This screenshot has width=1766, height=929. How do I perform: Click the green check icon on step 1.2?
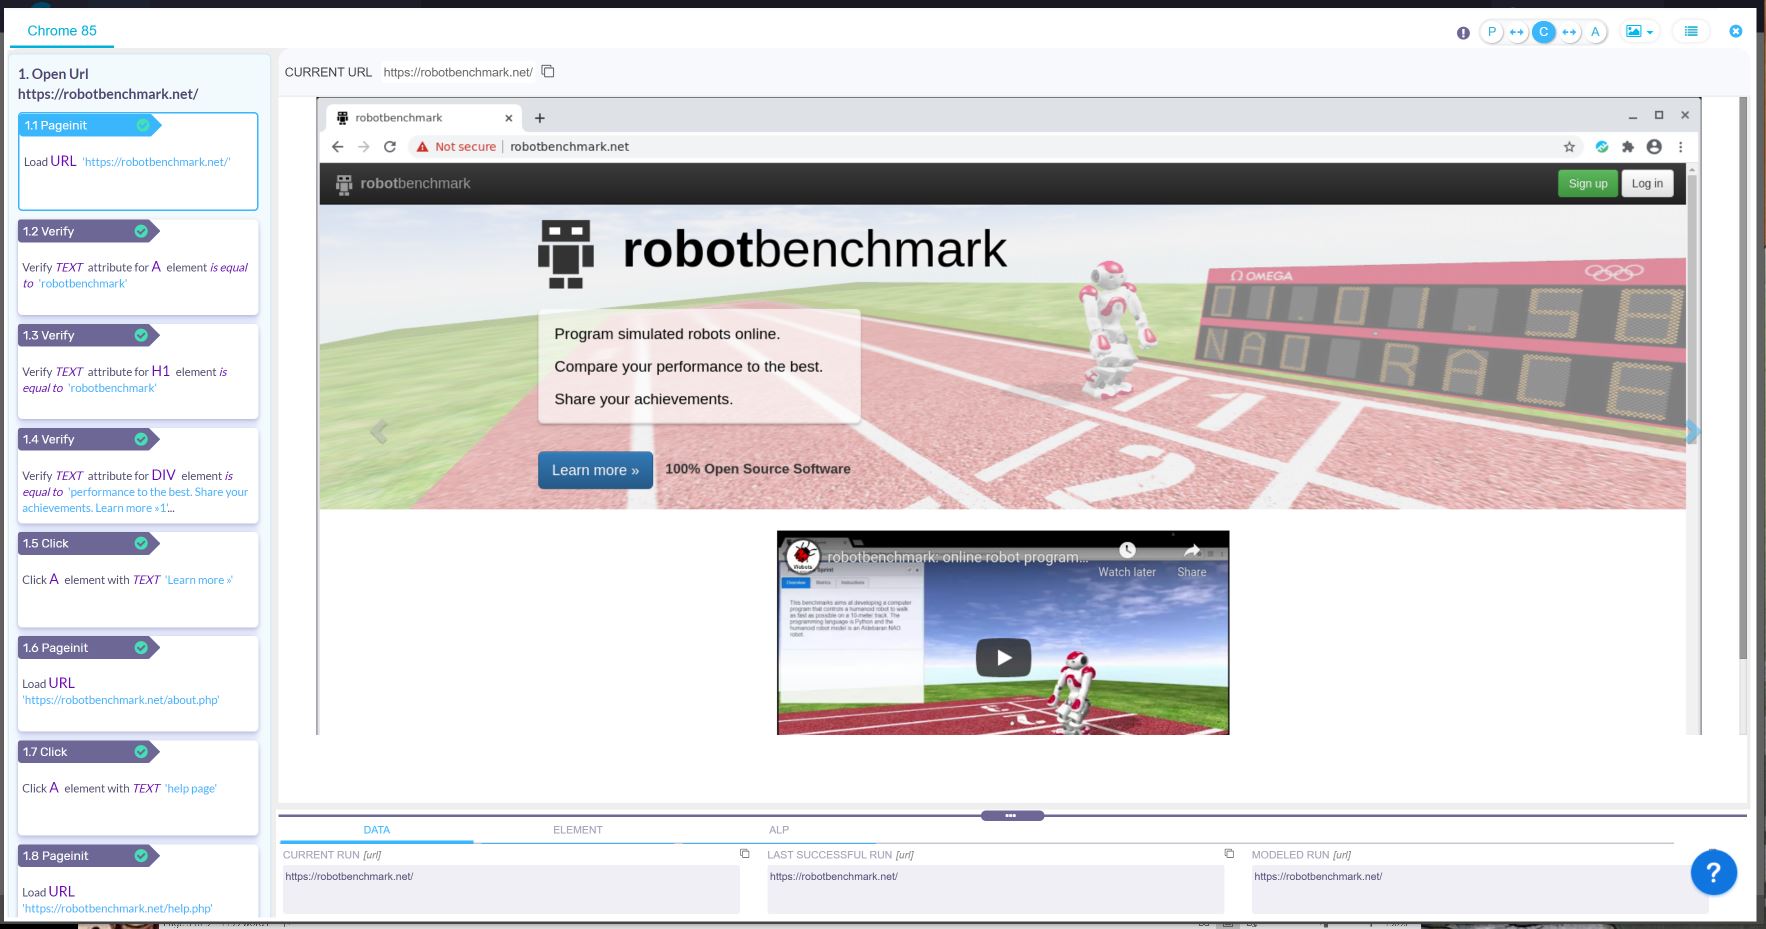coord(141,231)
